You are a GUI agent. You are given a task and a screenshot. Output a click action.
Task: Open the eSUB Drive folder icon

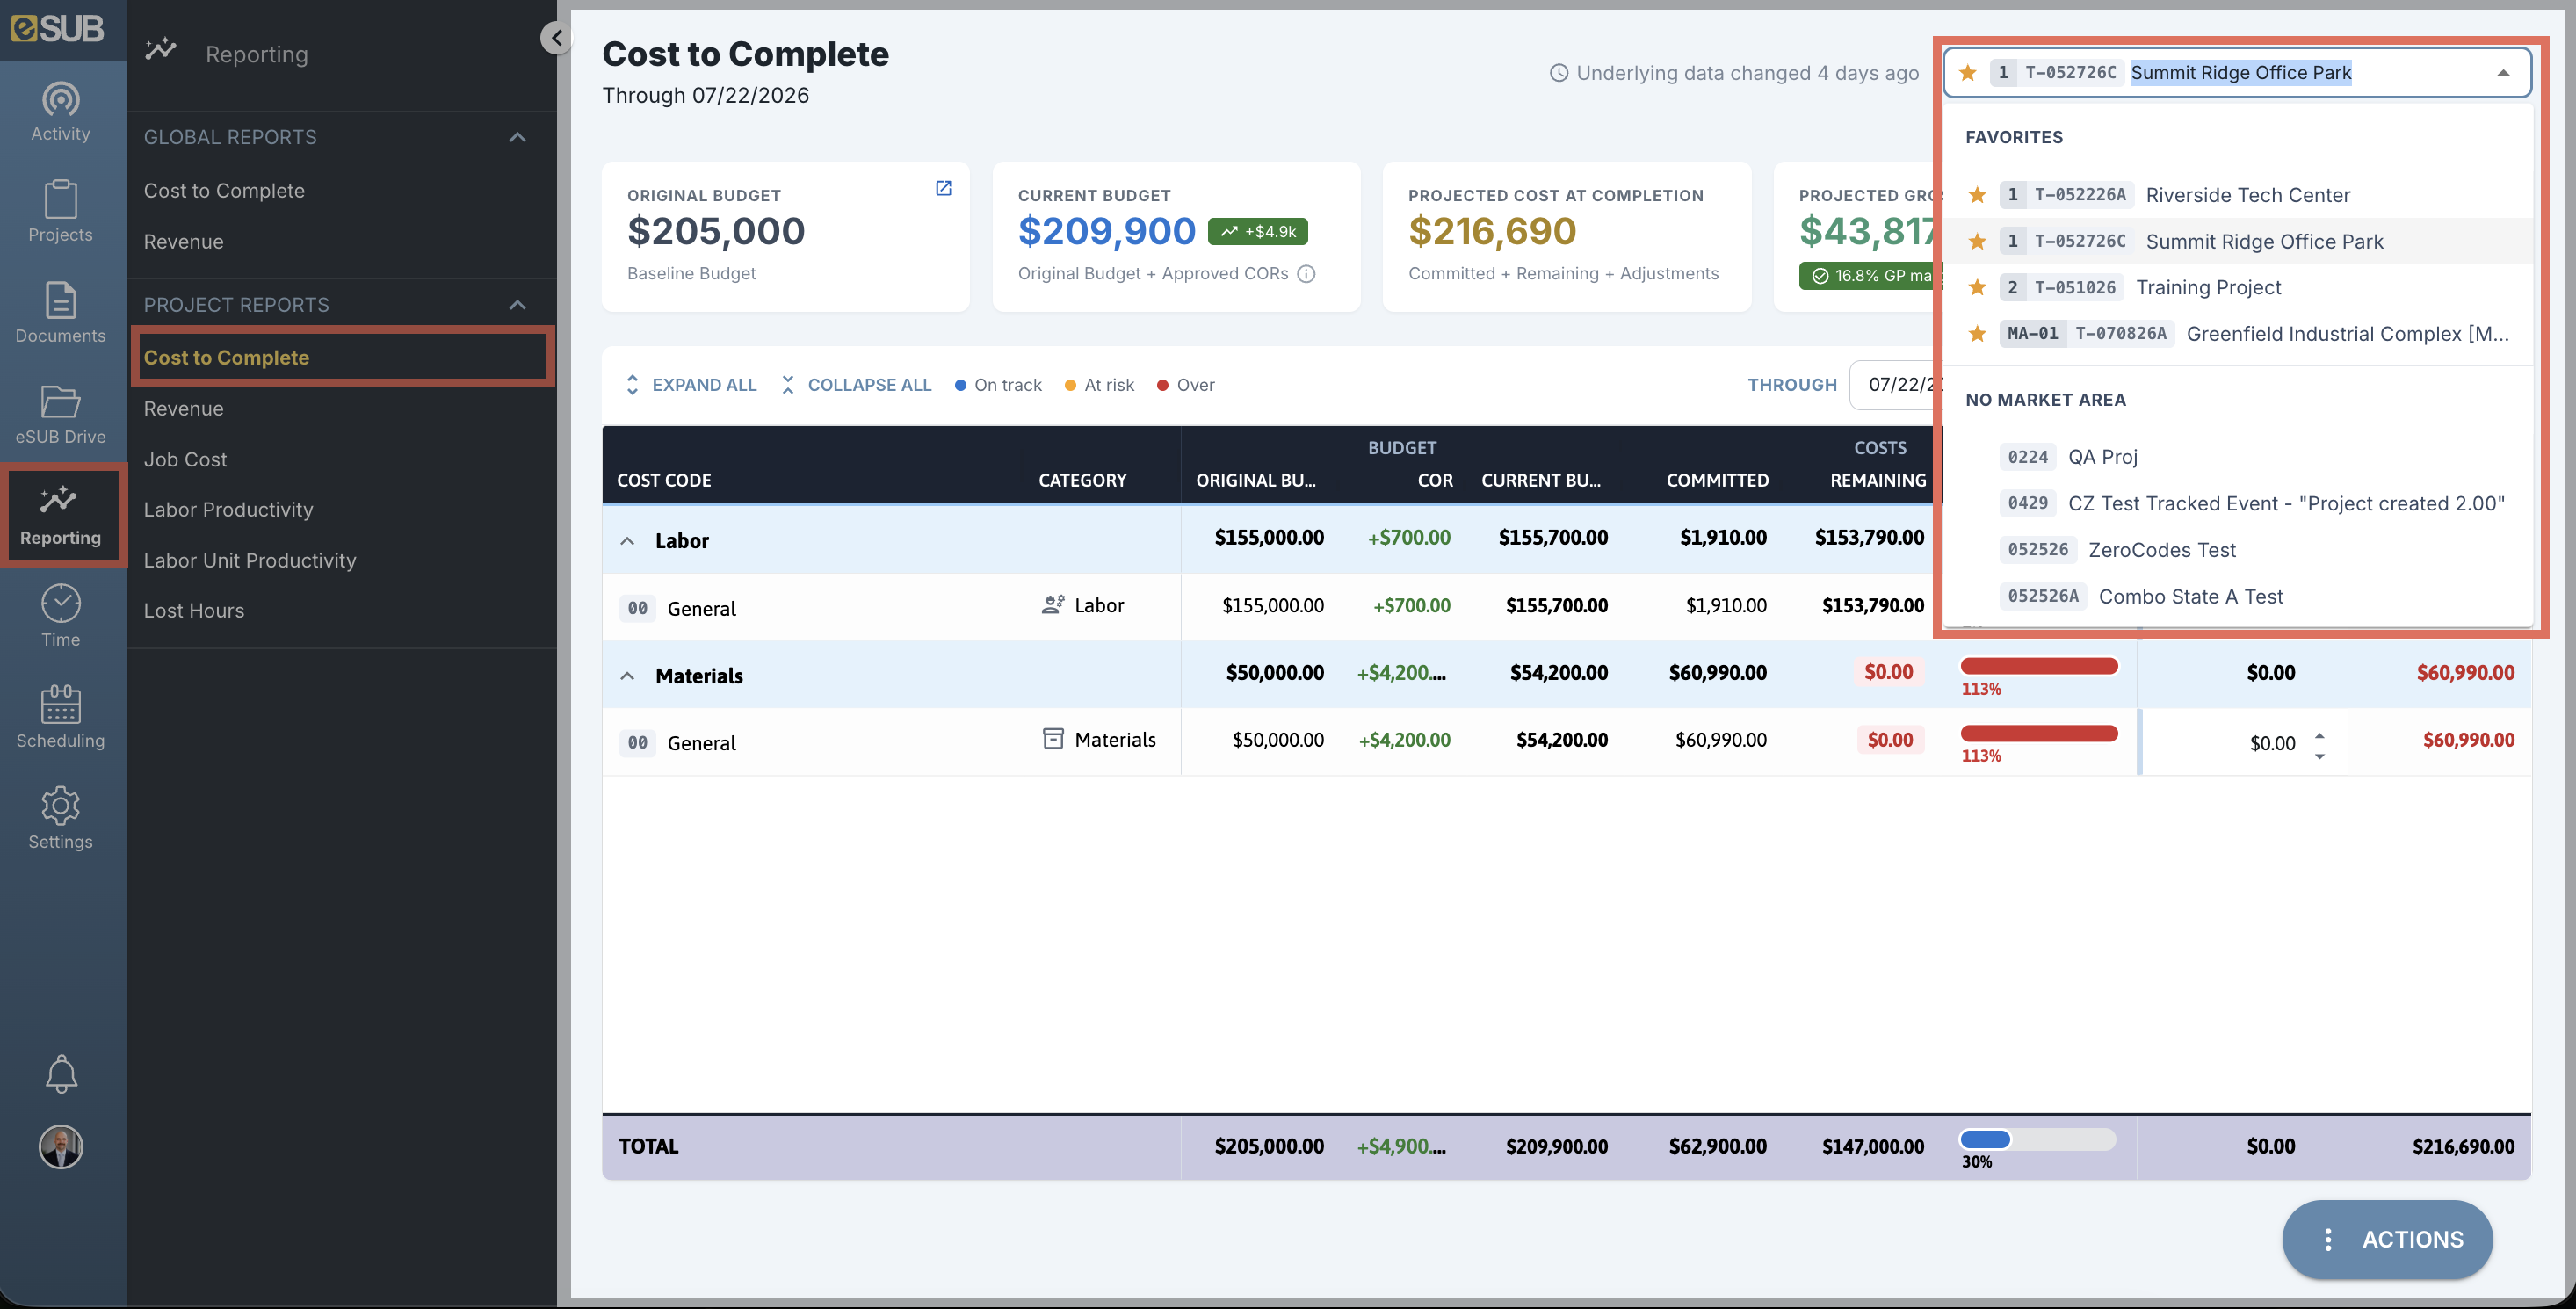(x=60, y=413)
